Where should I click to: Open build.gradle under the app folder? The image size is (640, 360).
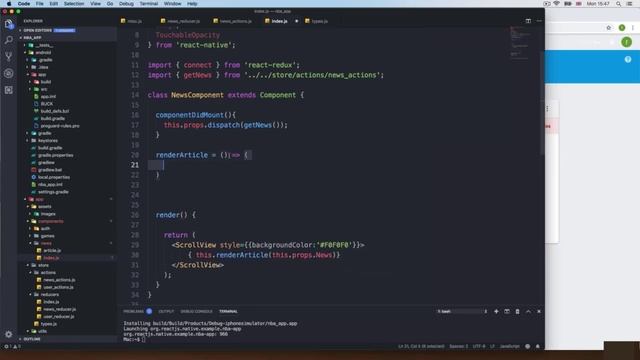coord(53,118)
